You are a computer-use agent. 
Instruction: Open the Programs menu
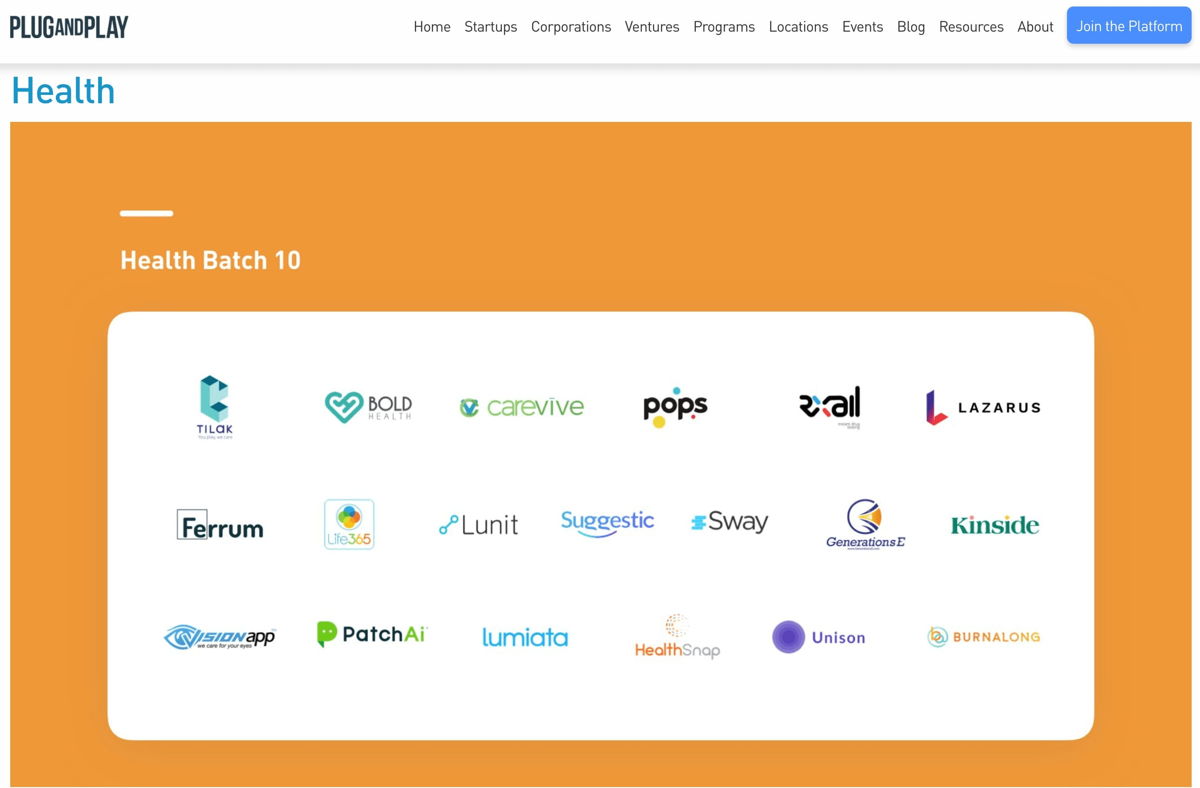[x=724, y=27]
